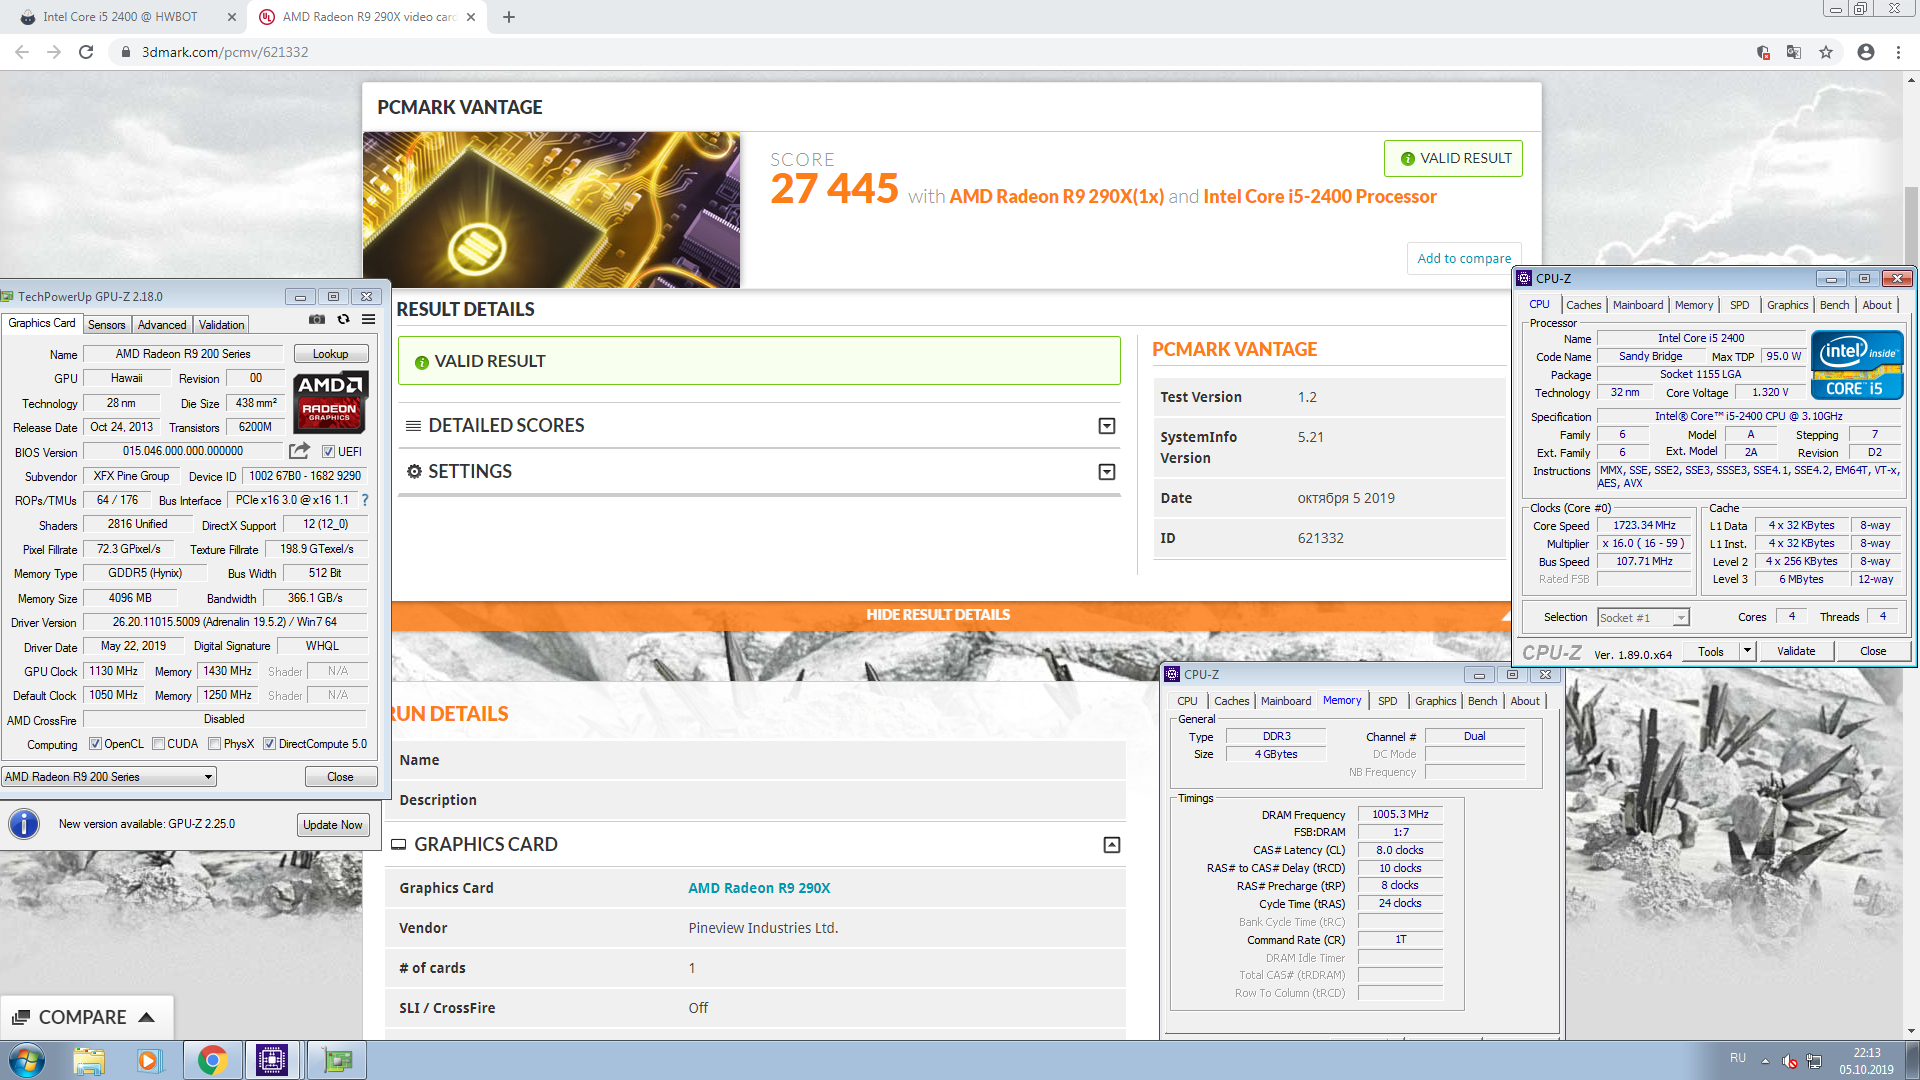This screenshot has width=1920, height=1080.
Task: Switch to GPU-Z Advanced tab
Action: coord(162,325)
